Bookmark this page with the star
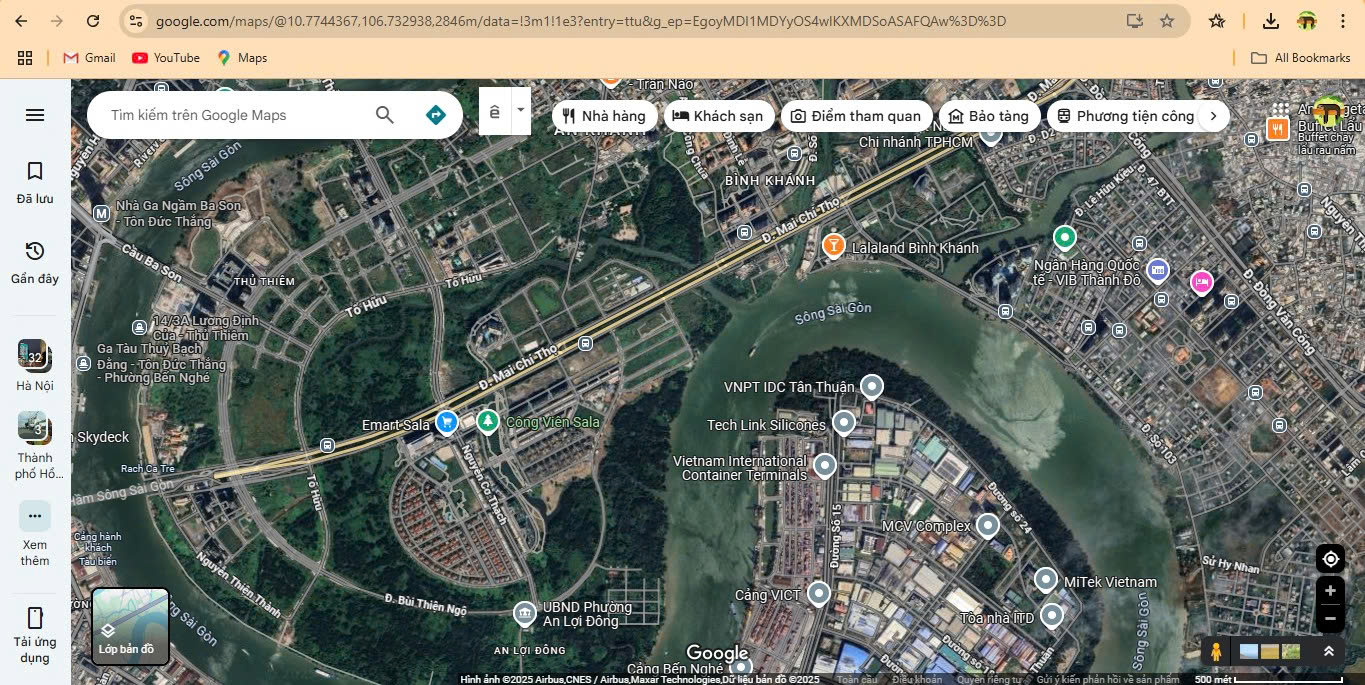 pyautogui.click(x=1167, y=21)
